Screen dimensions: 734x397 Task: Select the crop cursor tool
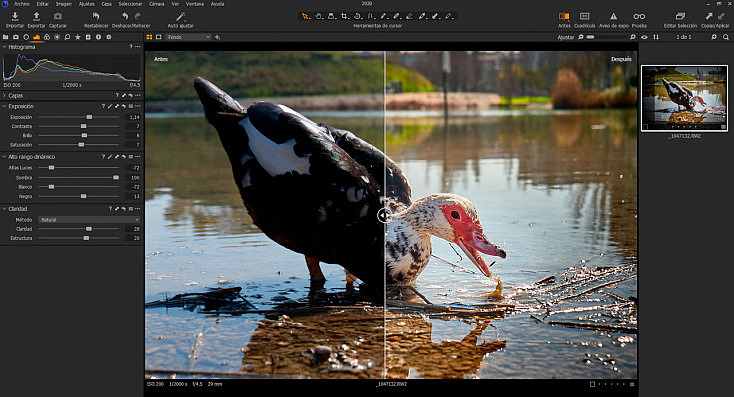345,16
